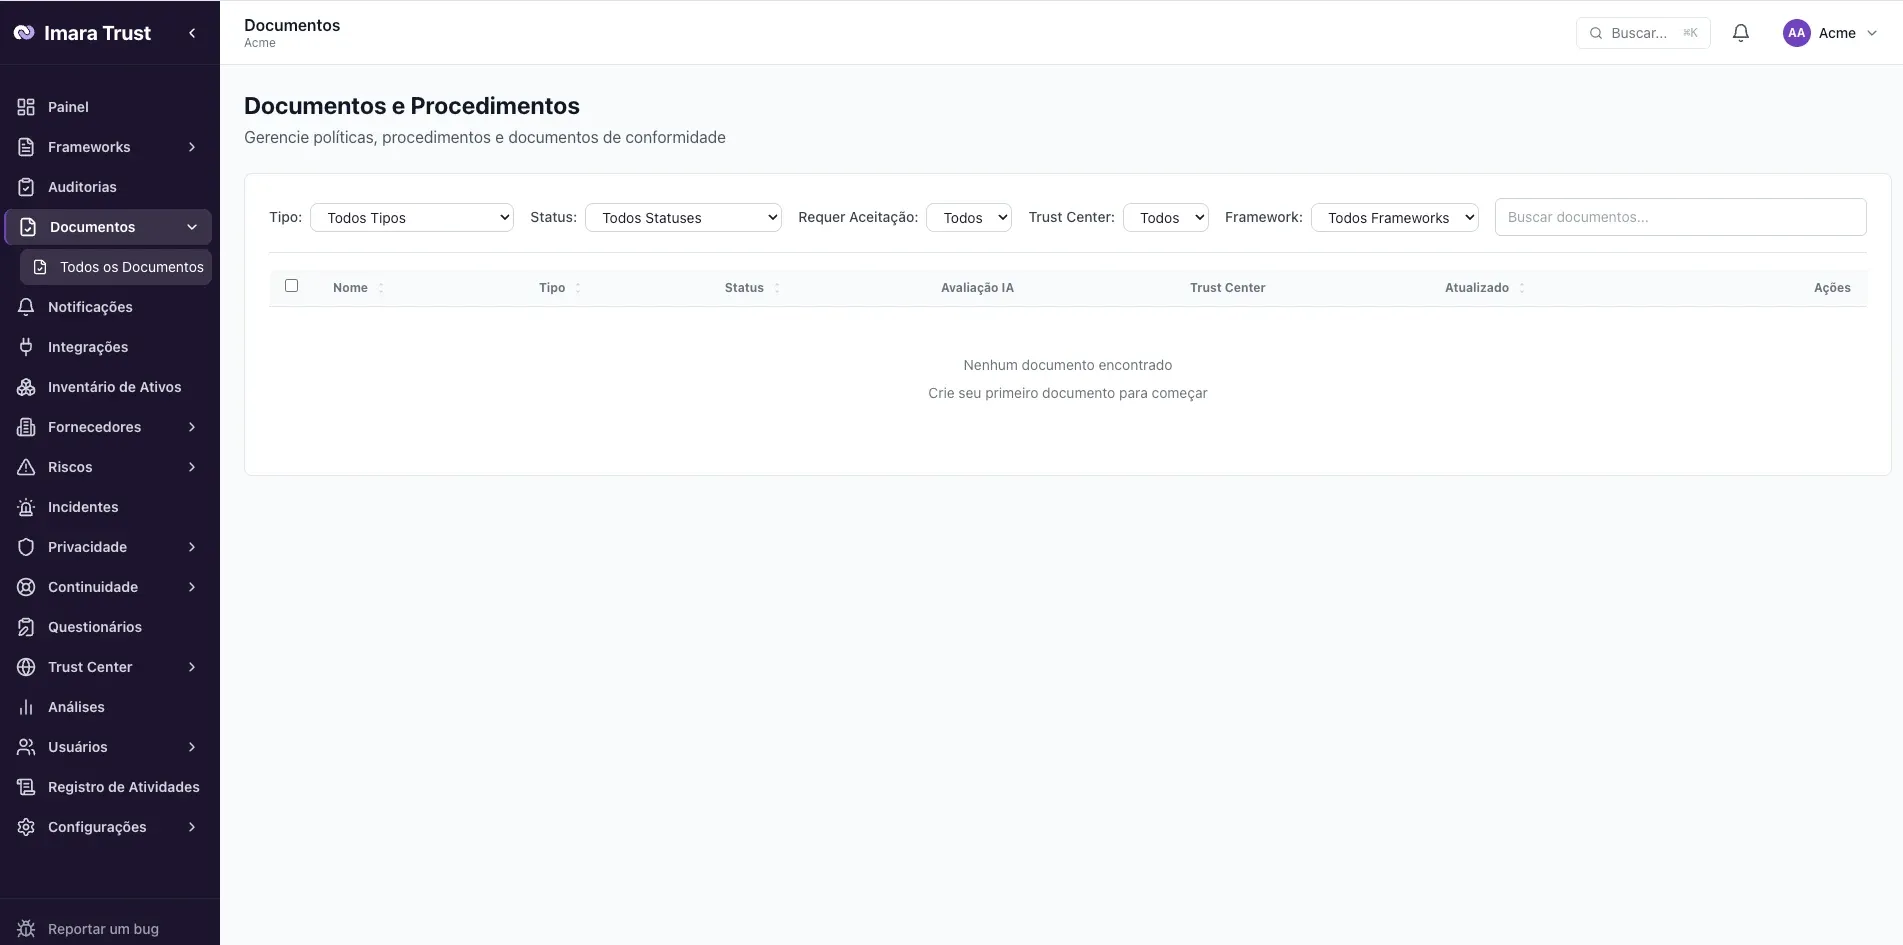
Task: Open notifications bell in top bar
Action: 1741,33
